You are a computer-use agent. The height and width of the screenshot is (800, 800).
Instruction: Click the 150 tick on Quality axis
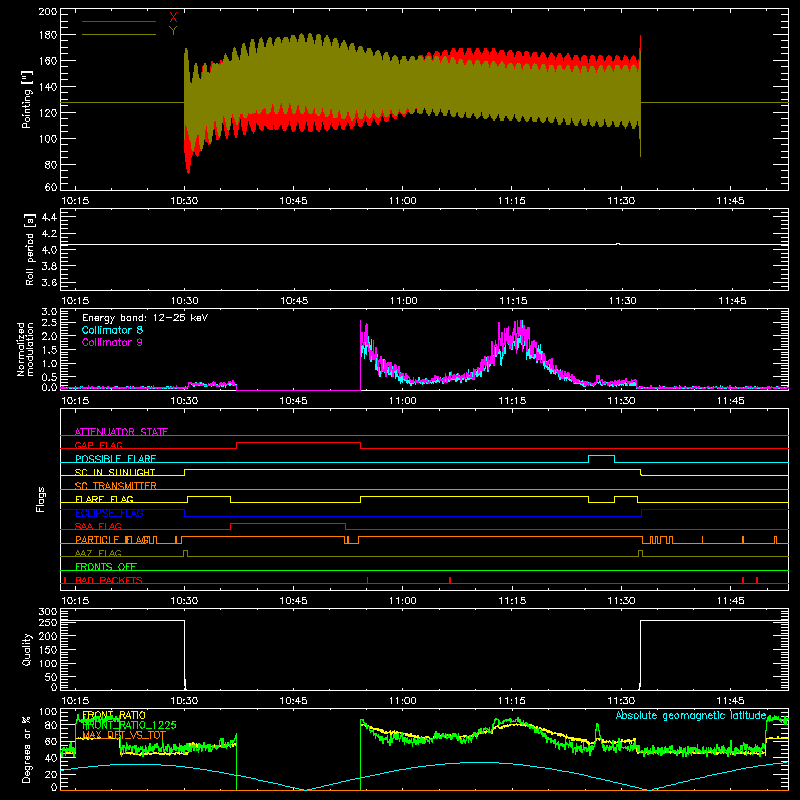tap(48, 651)
